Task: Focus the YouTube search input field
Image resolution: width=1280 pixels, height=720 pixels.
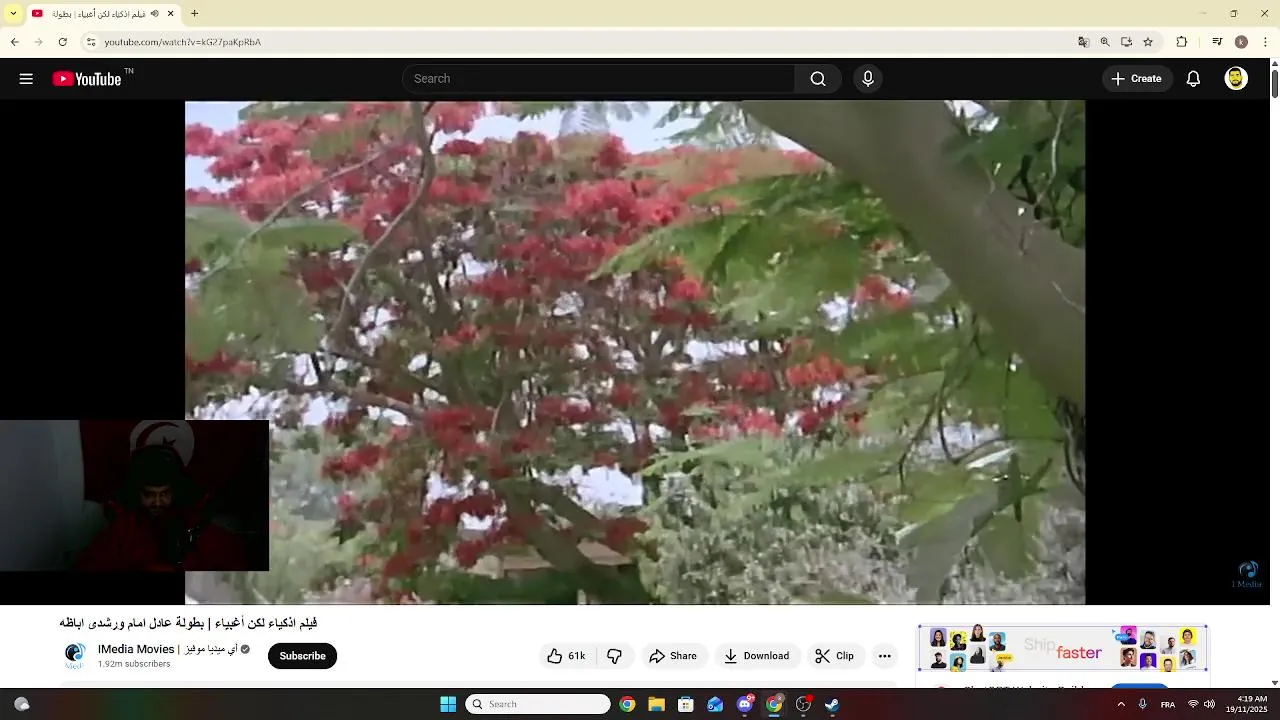Action: [x=599, y=79]
